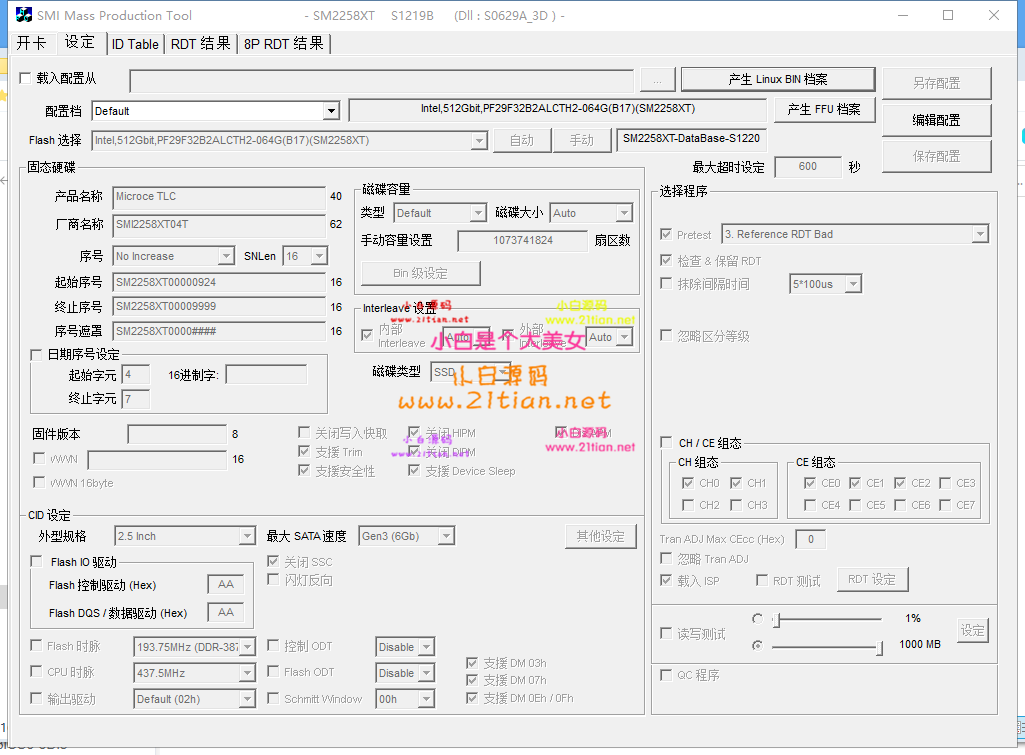Expand the 最大 SATA 速度 Gen3 dropdown
This screenshot has height=755, width=1025.
coord(446,536)
